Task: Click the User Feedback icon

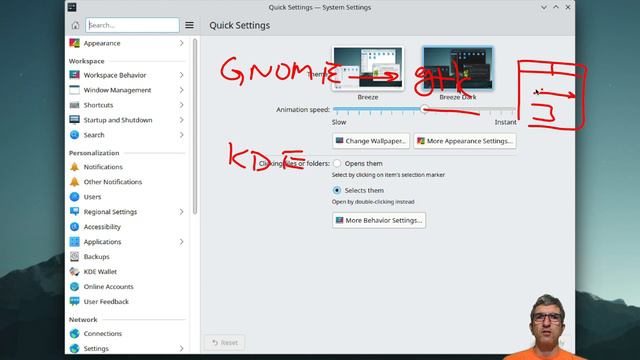Action: click(74, 301)
